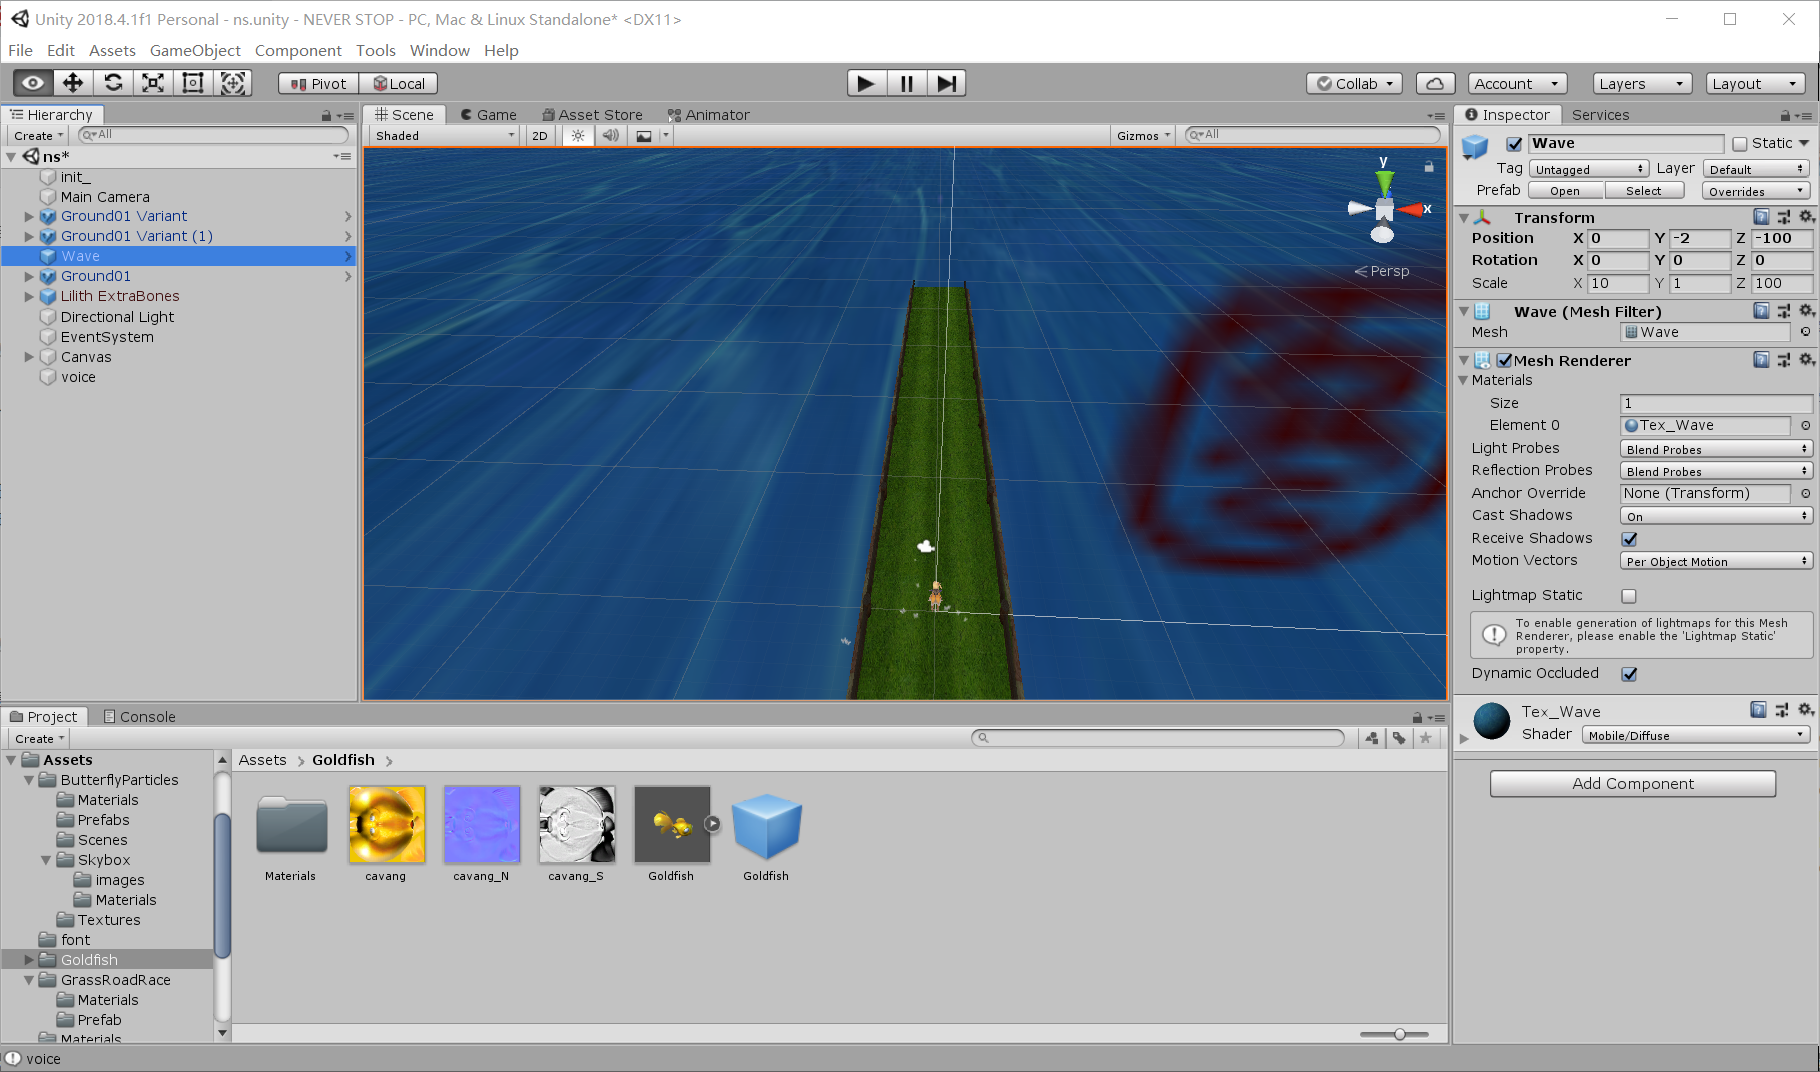Expand Ground01 Variant in the Hierarchy
Image resolution: width=1820 pixels, height=1072 pixels.
(x=28, y=216)
